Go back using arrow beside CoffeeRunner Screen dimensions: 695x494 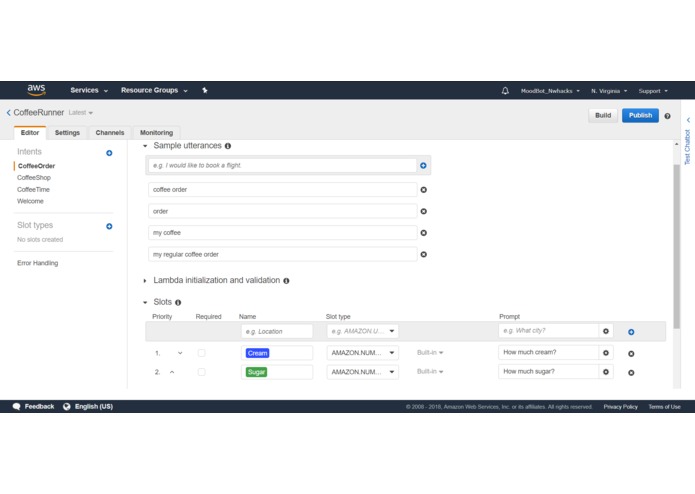coord(8,113)
